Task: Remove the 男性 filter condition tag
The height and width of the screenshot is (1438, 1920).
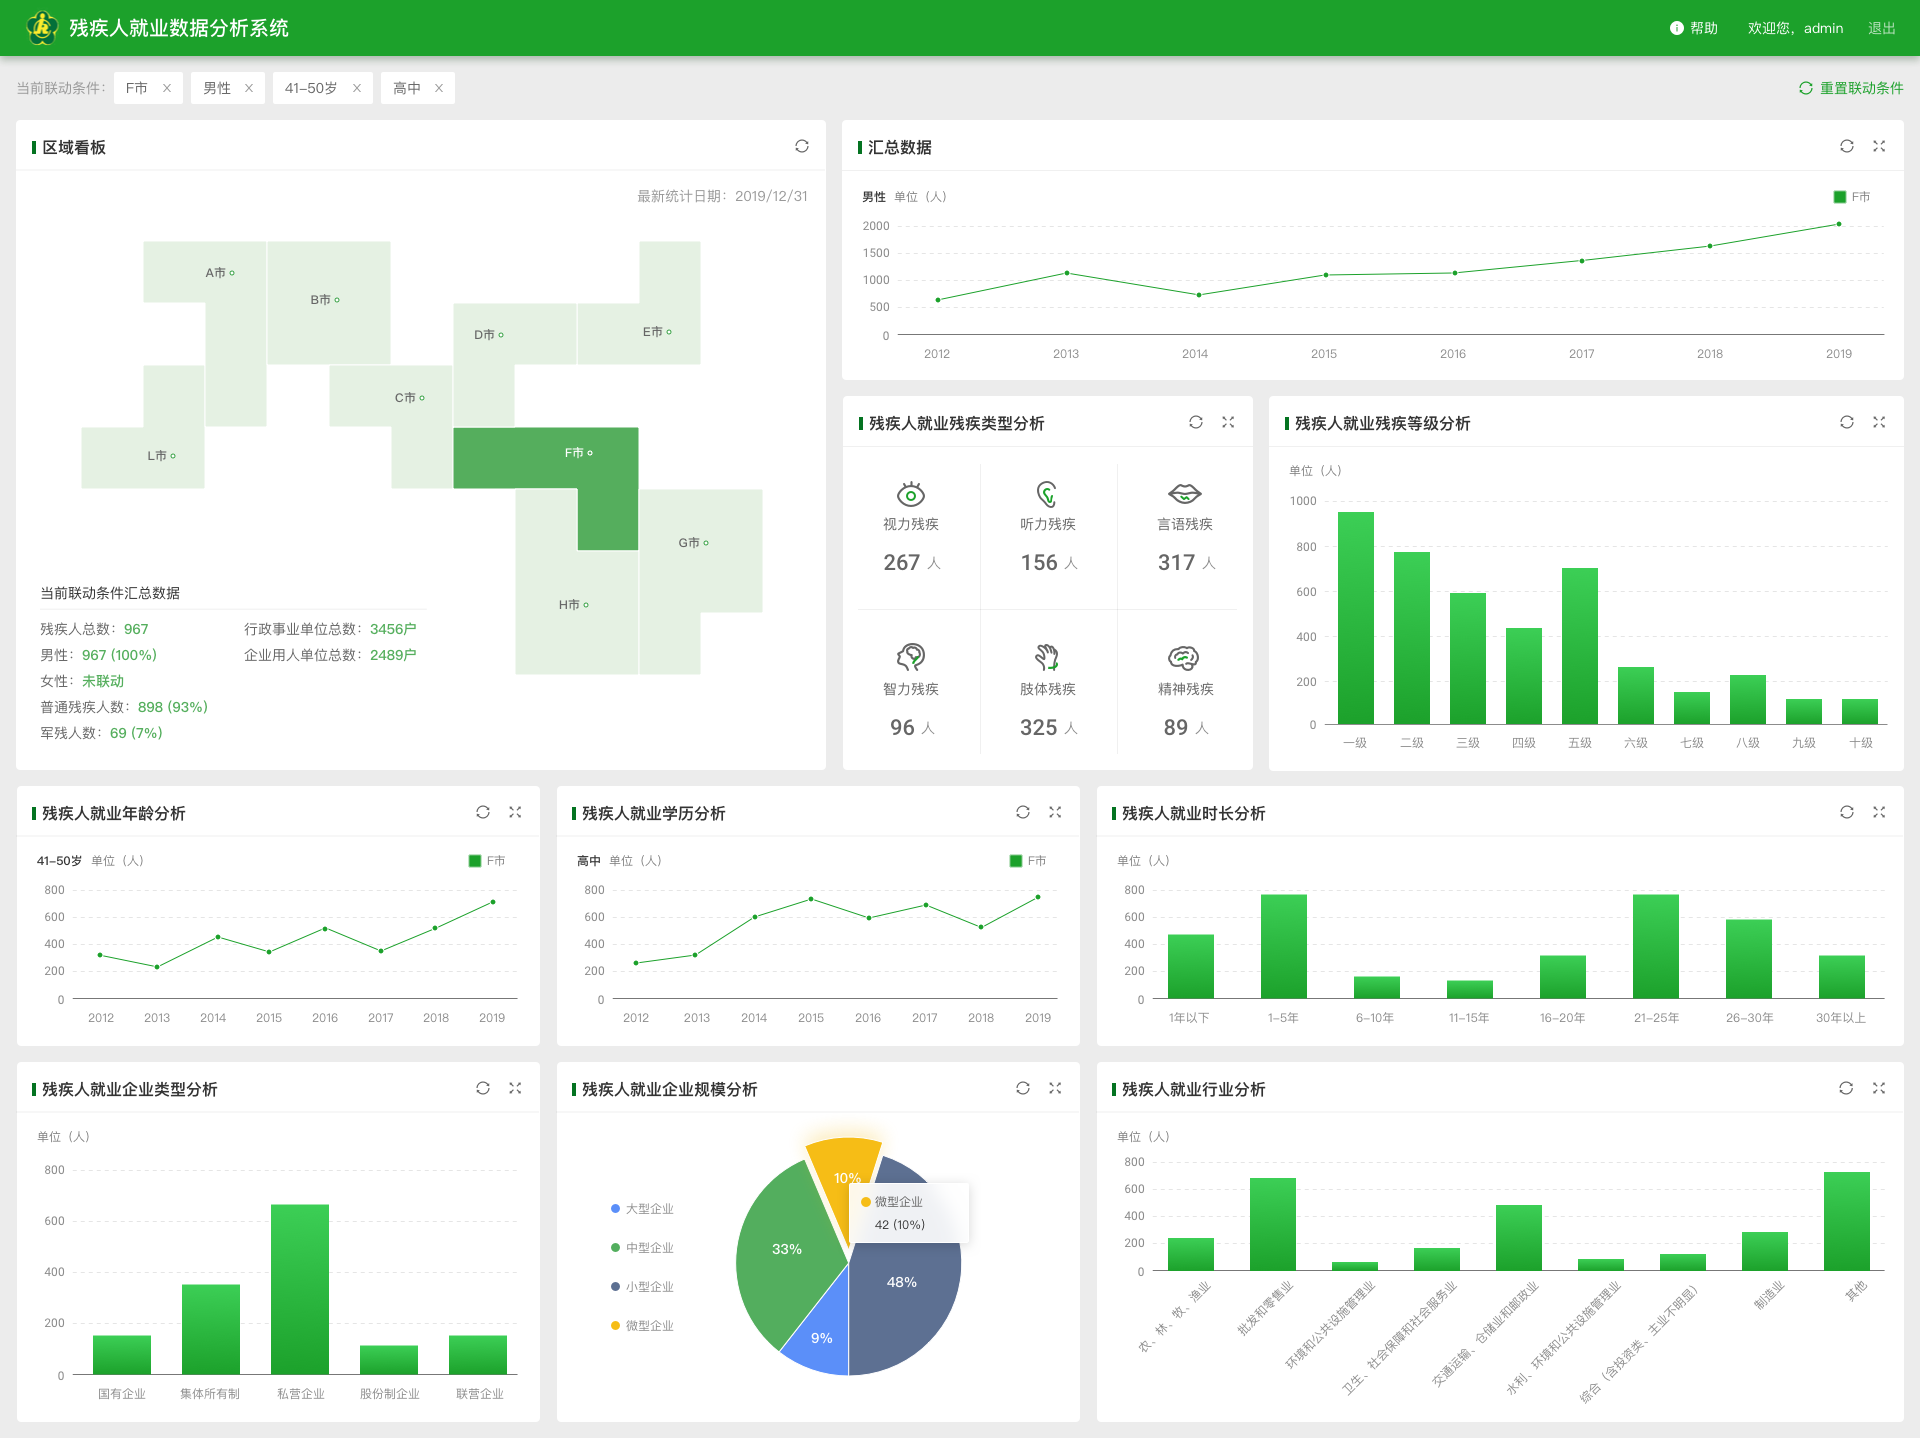Action: pos(249,88)
